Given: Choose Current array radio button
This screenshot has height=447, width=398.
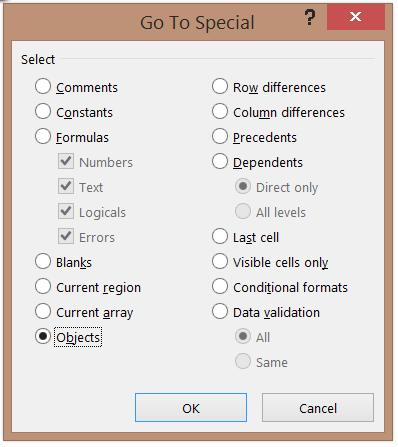Looking at the screenshot, I should click(43, 311).
